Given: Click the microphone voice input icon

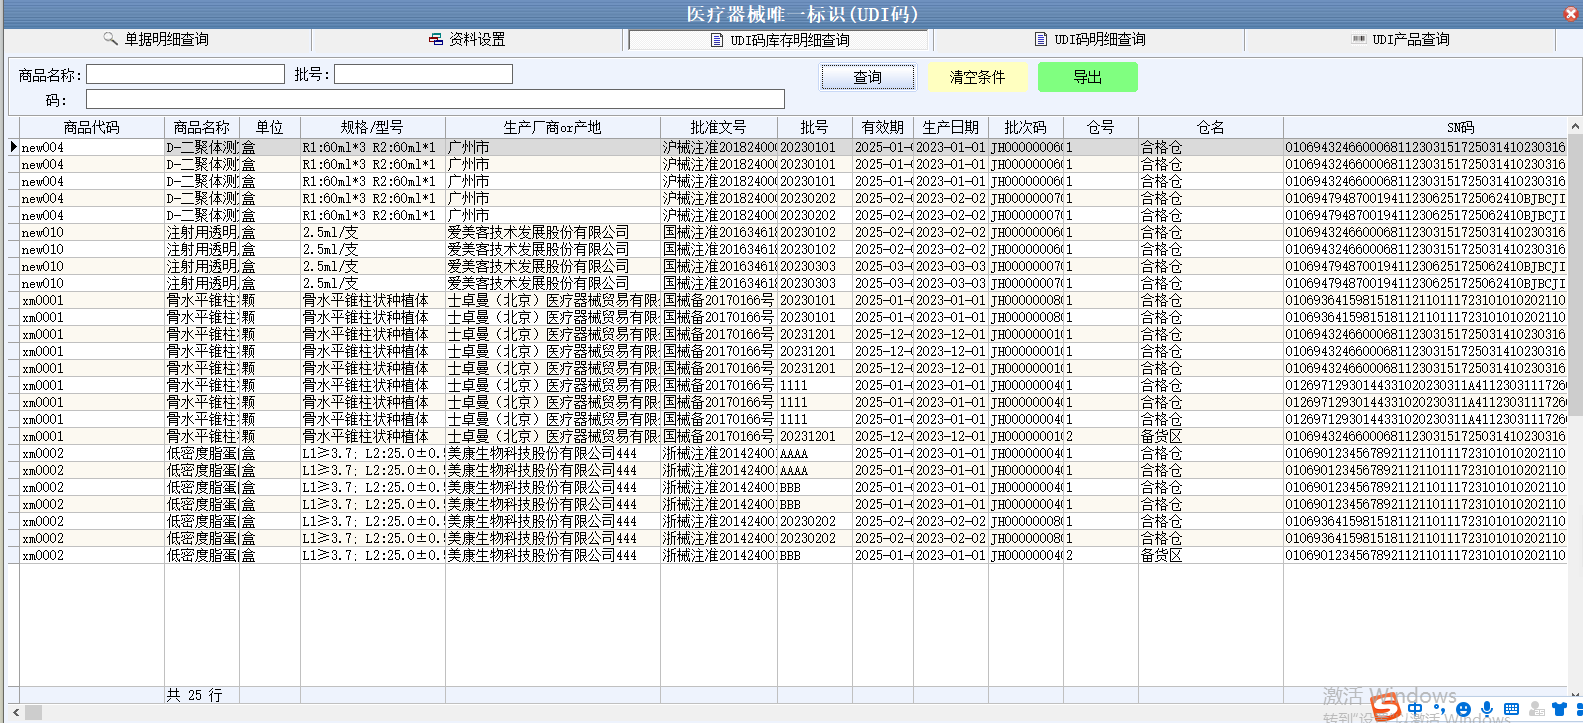Looking at the screenshot, I should pyautogui.click(x=1488, y=709).
